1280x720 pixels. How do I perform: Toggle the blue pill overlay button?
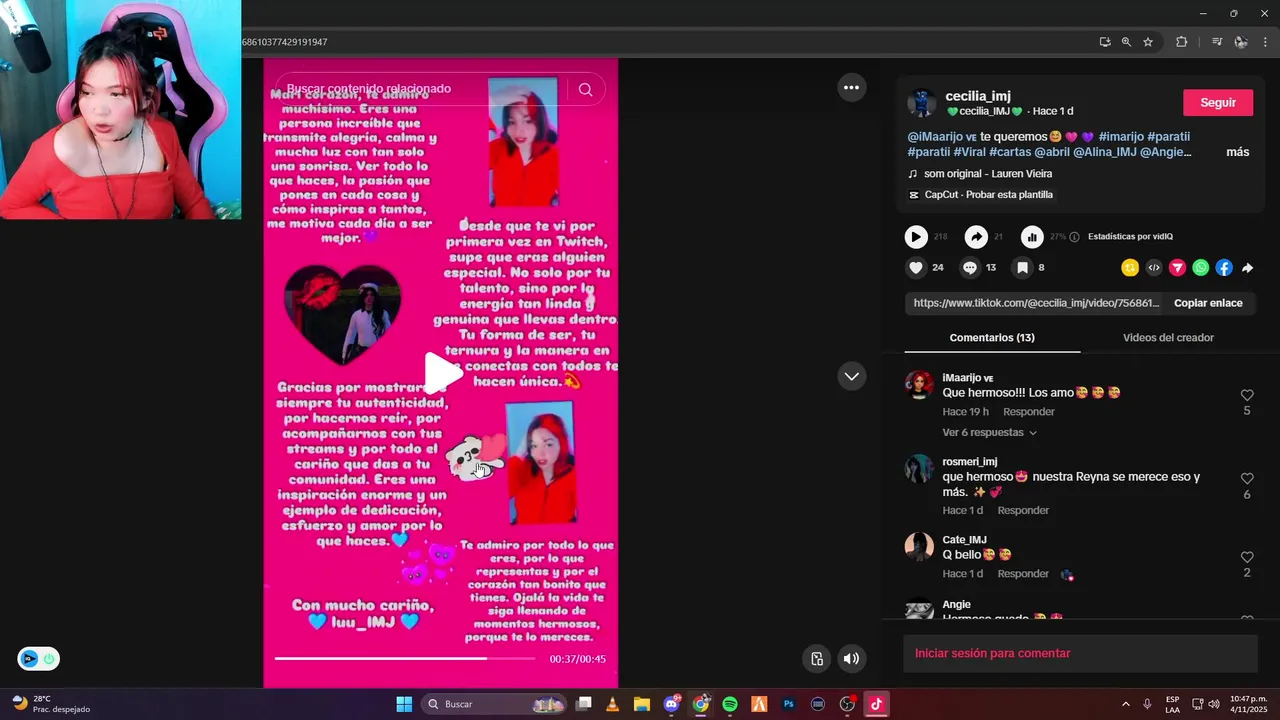point(38,659)
